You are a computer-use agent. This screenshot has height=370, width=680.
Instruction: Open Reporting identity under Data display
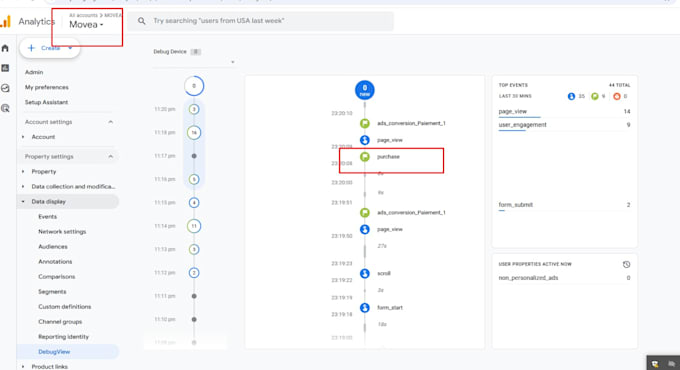[63, 337]
